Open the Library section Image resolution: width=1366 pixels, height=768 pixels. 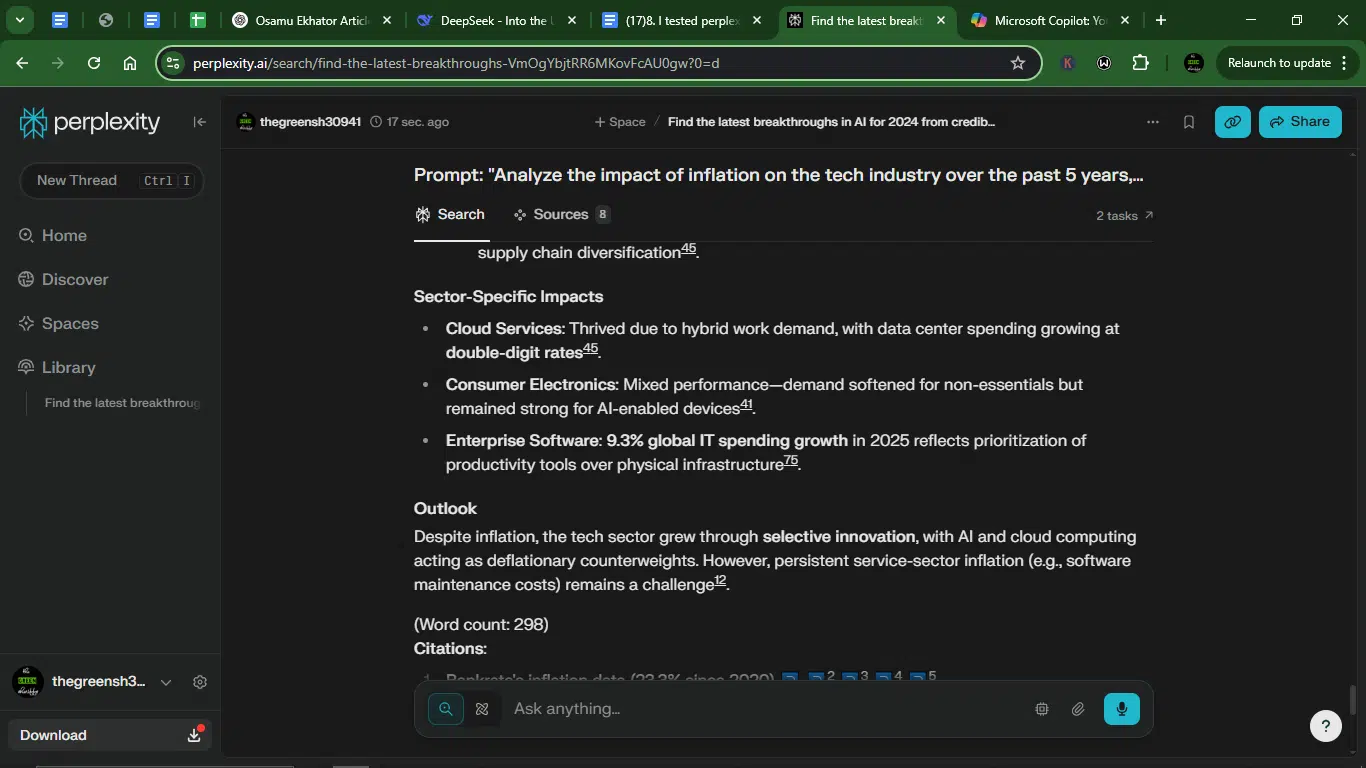[x=57, y=368]
